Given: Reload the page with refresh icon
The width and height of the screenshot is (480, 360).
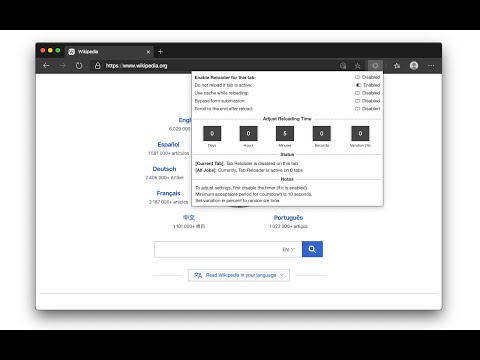Looking at the screenshot, I should [x=79, y=66].
